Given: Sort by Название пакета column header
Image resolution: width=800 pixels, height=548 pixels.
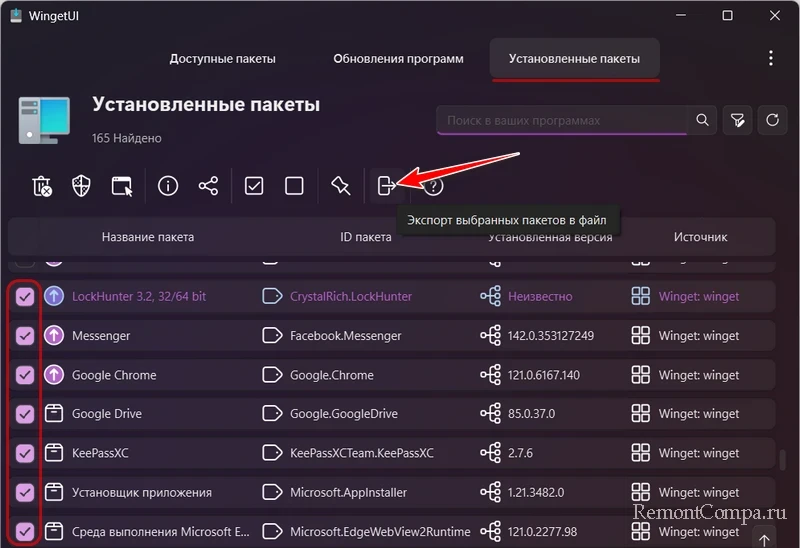Looking at the screenshot, I should coord(147,237).
